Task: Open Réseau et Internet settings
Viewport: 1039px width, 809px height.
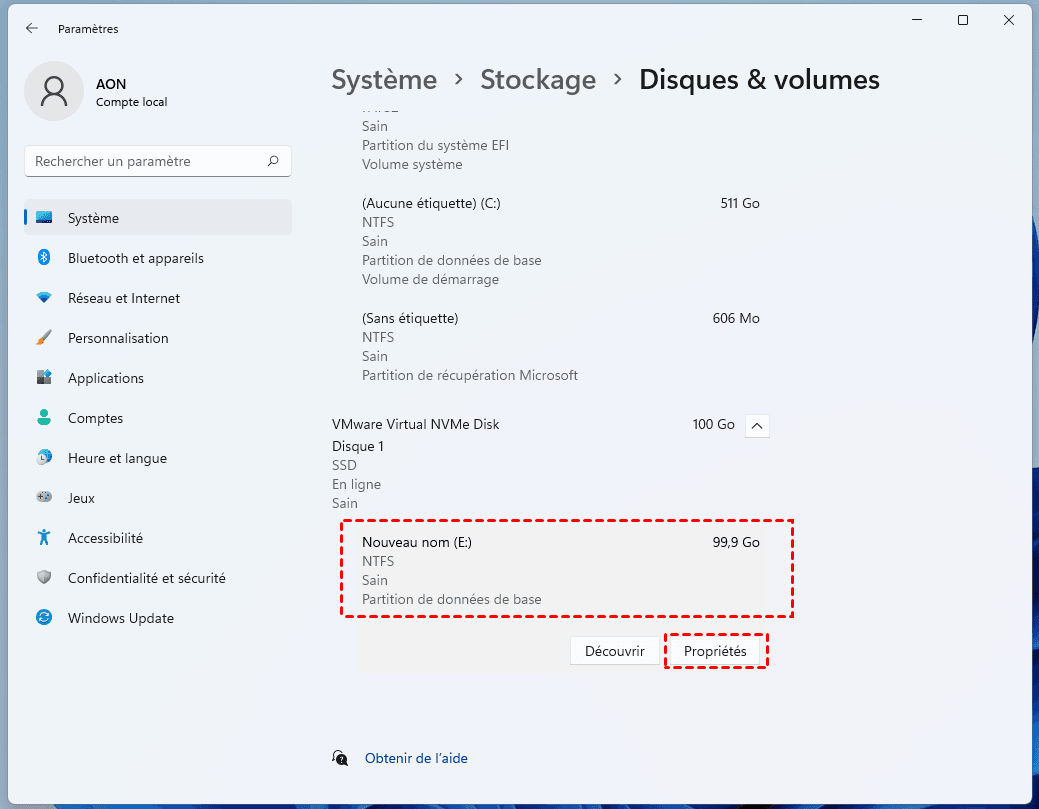Action: click(124, 298)
